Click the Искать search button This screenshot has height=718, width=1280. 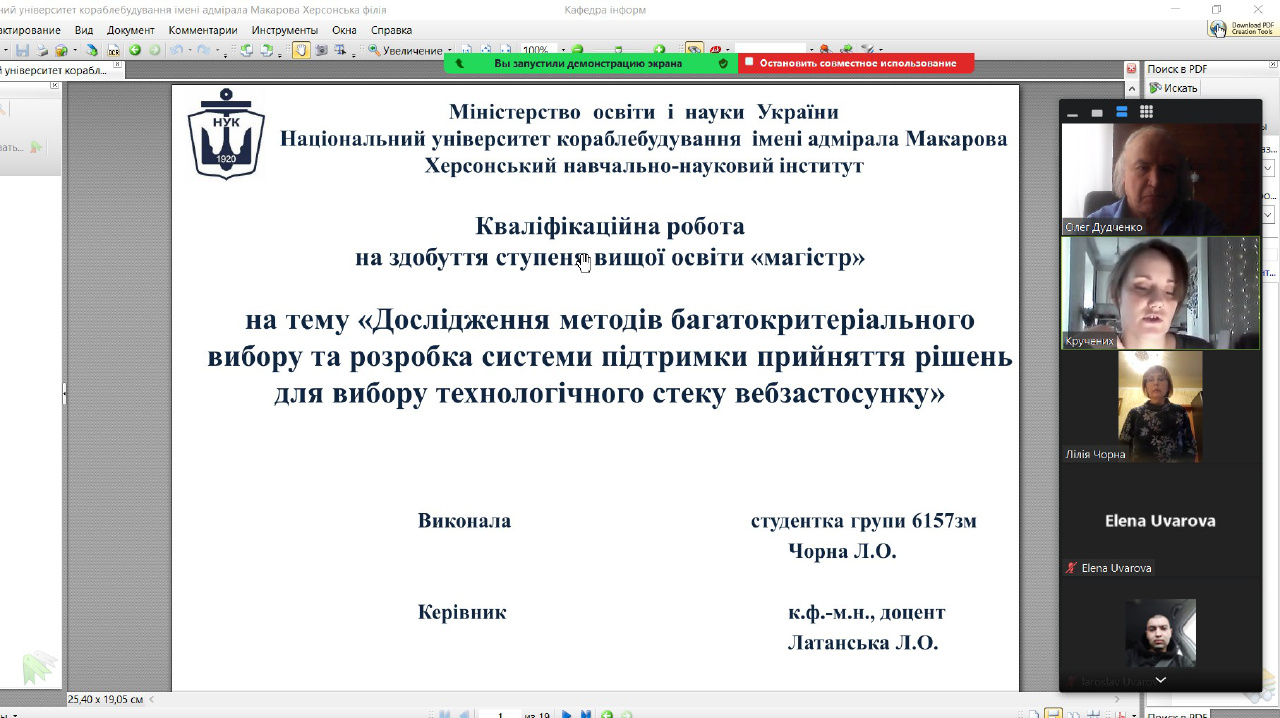1173,88
